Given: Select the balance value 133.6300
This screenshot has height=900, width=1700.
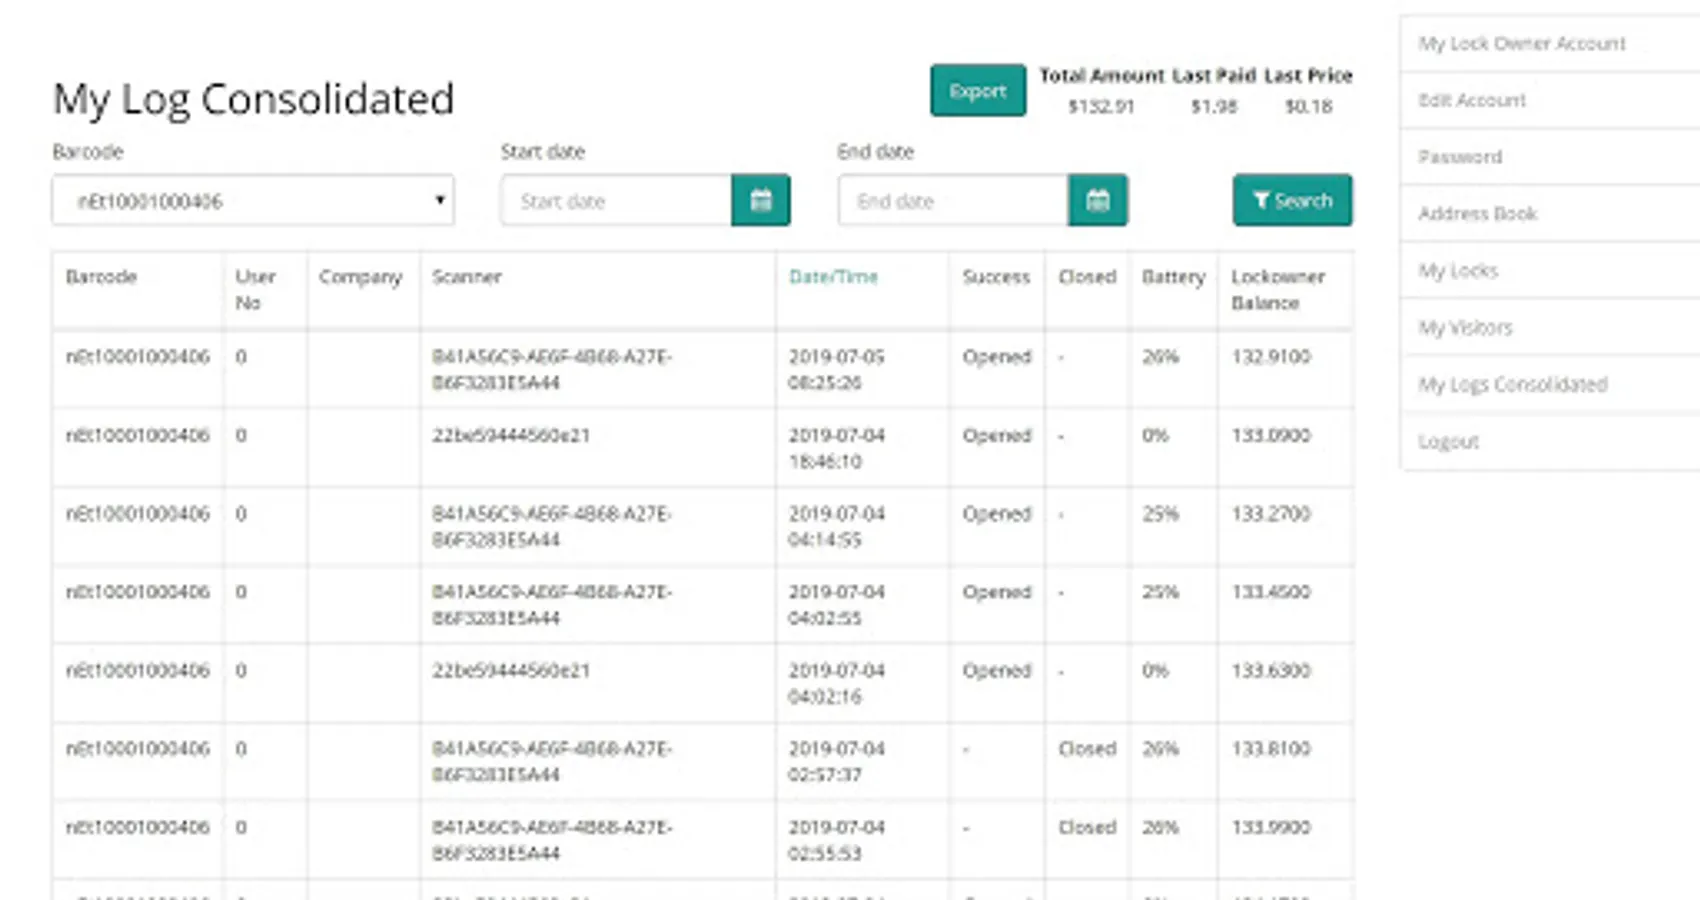Looking at the screenshot, I should tap(1271, 671).
